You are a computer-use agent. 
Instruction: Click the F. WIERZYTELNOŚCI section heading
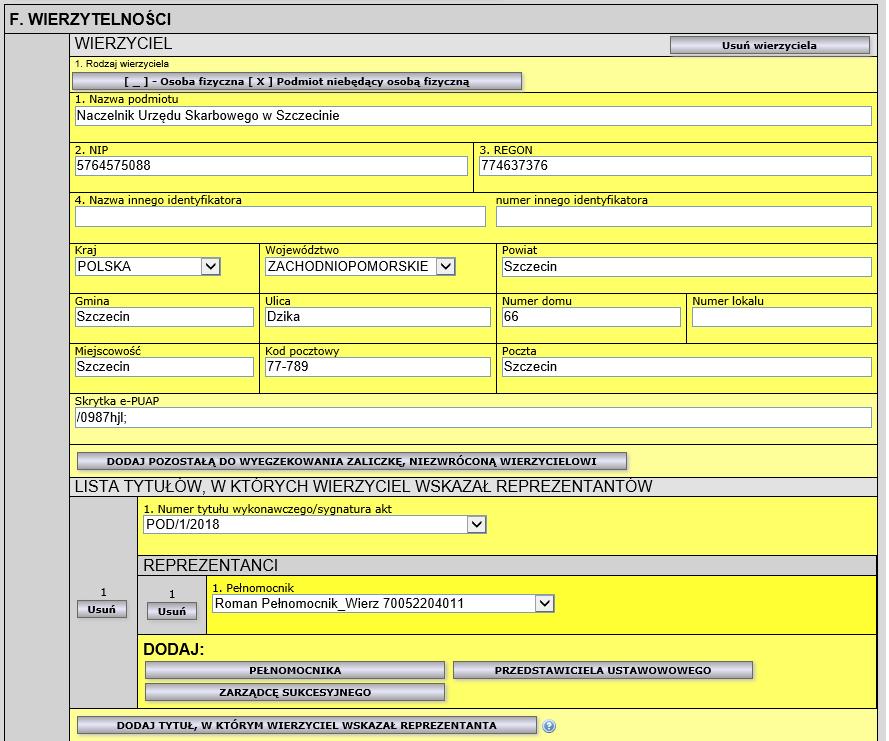pyautogui.click(x=91, y=19)
